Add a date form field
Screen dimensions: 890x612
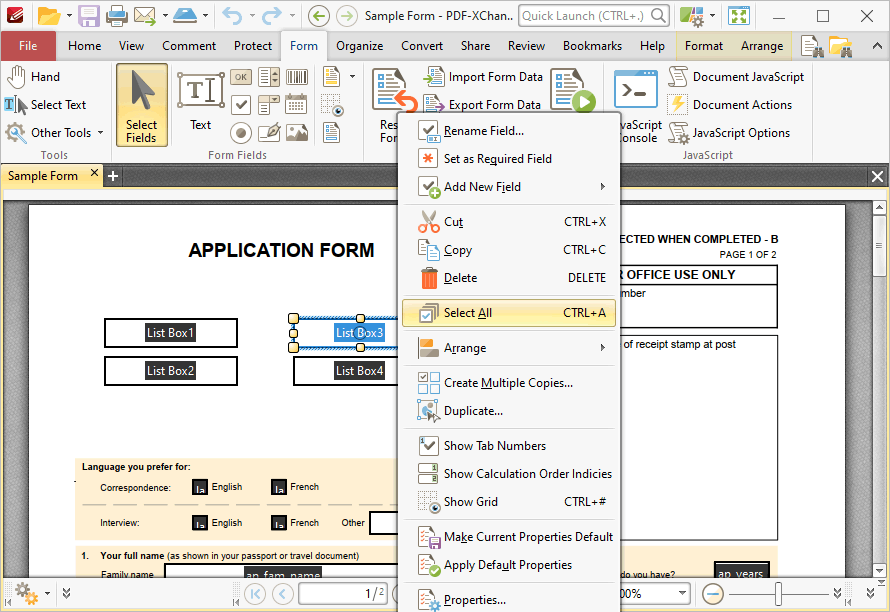point(296,104)
